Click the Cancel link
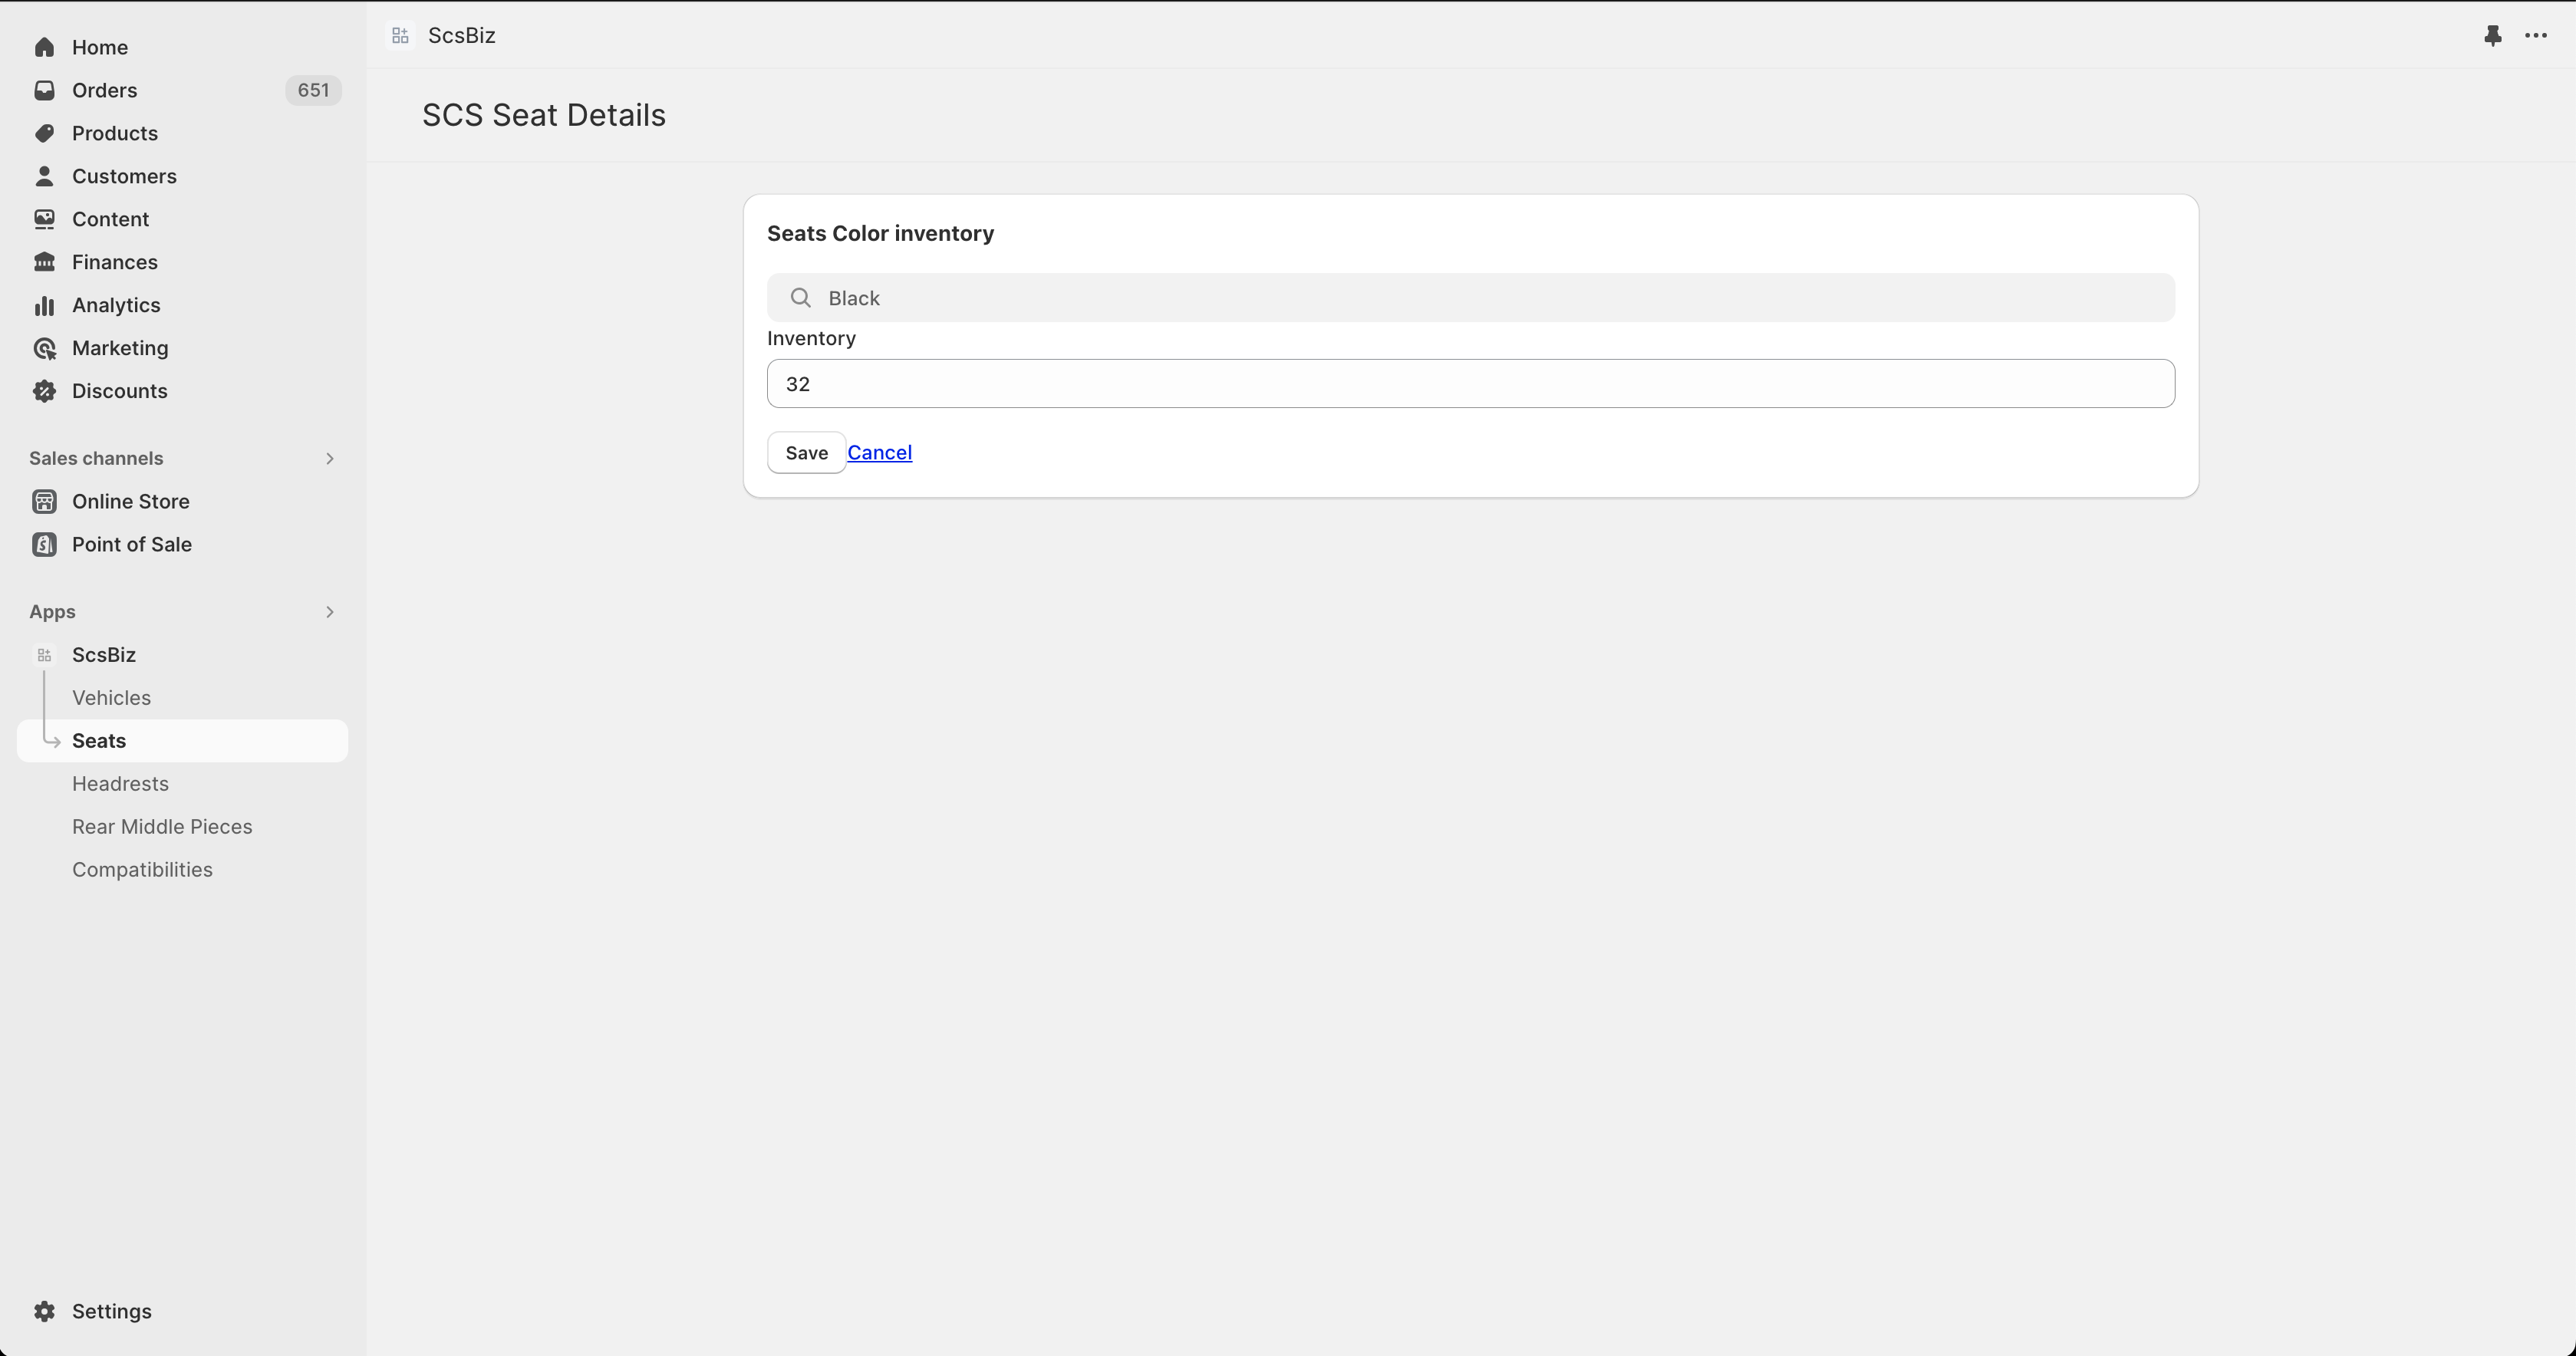 [879, 452]
